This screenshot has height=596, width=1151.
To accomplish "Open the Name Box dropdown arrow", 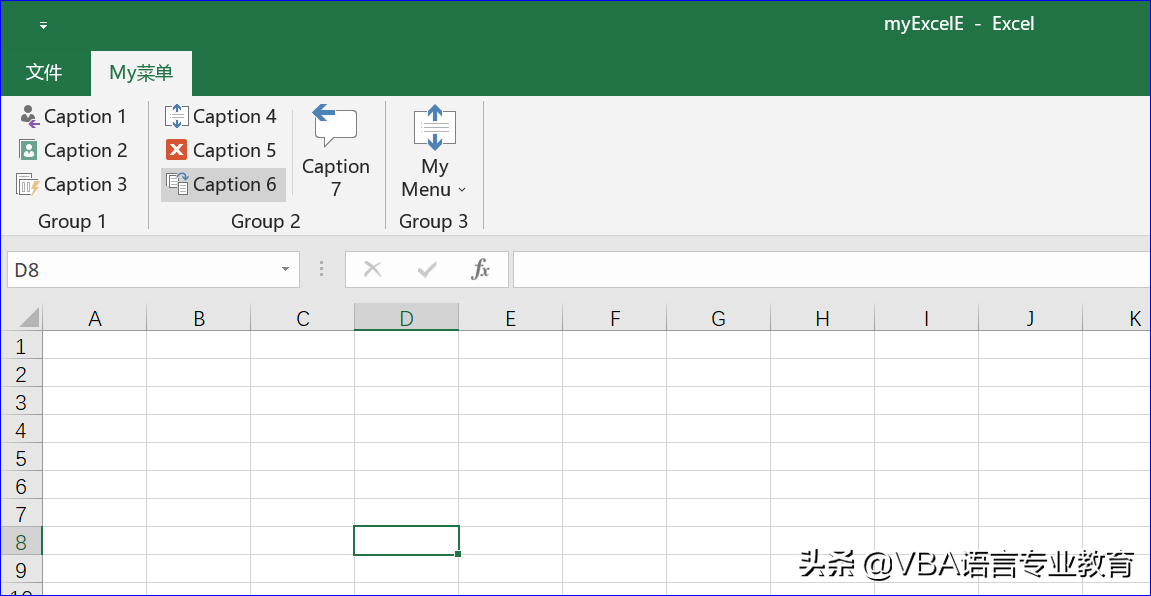I will click(285, 269).
